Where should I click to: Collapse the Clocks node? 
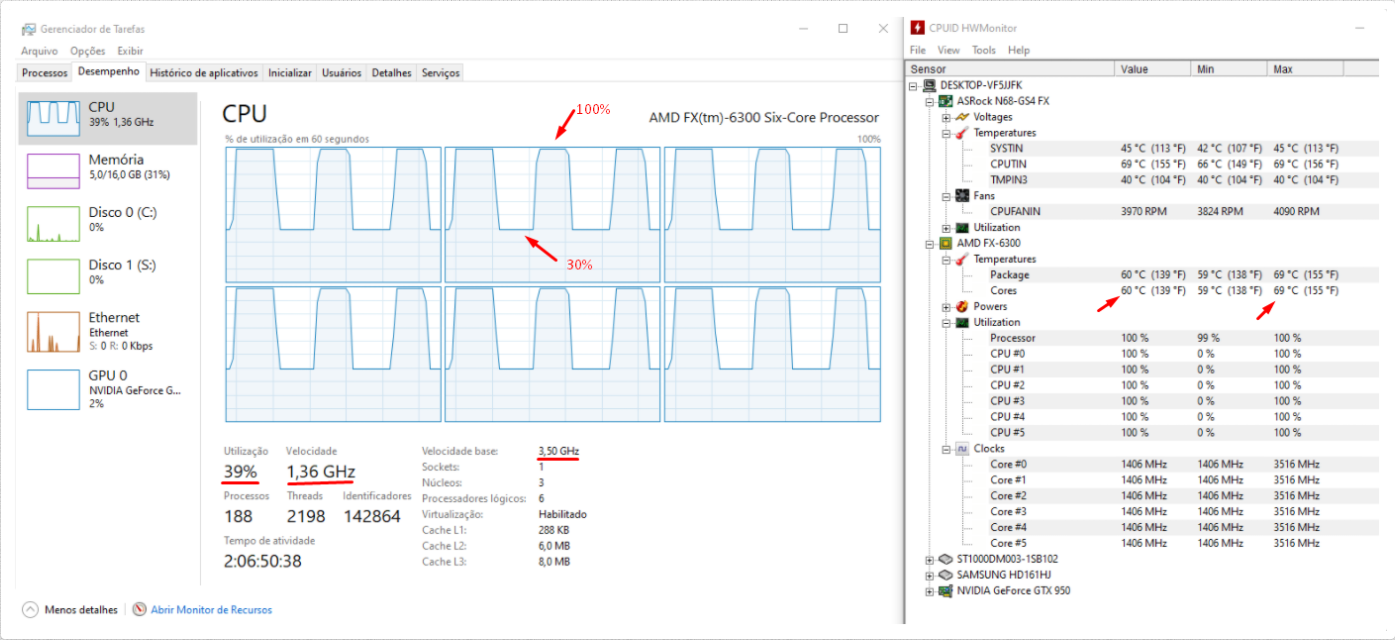[x=947, y=449]
